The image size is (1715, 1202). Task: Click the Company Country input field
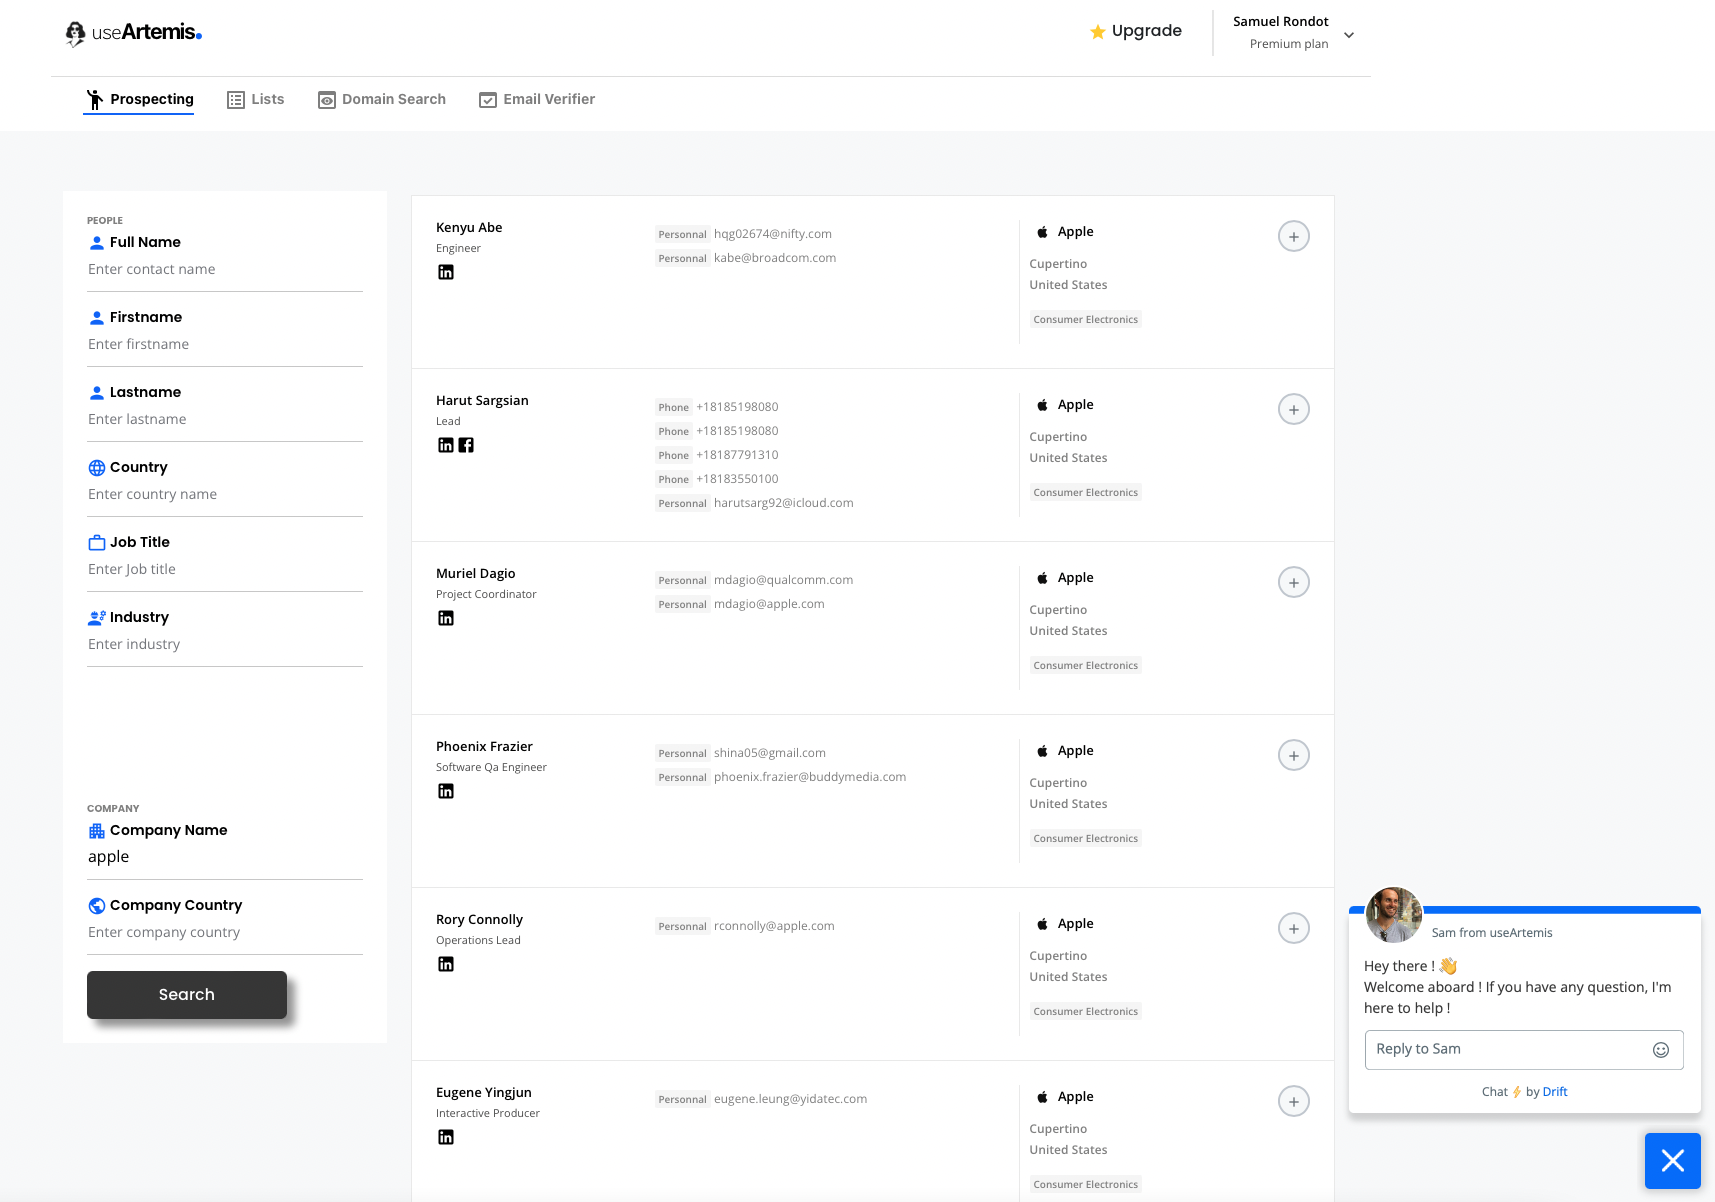pyautogui.click(x=225, y=932)
